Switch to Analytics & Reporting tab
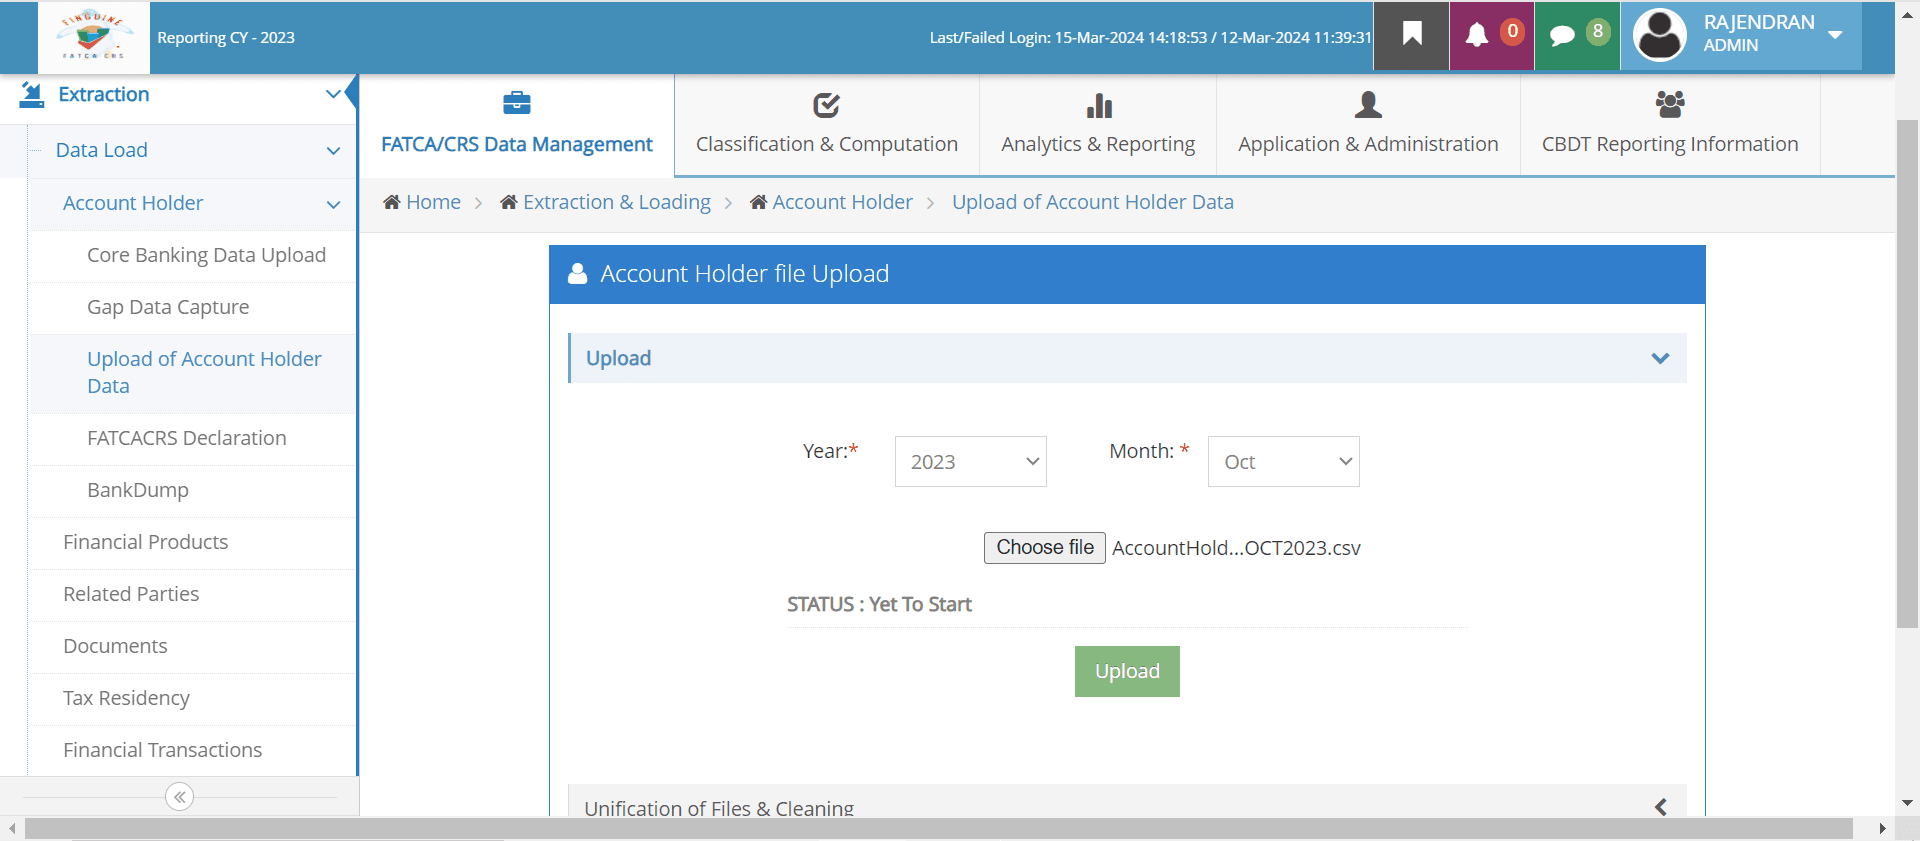1920x841 pixels. [x=1098, y=125]
